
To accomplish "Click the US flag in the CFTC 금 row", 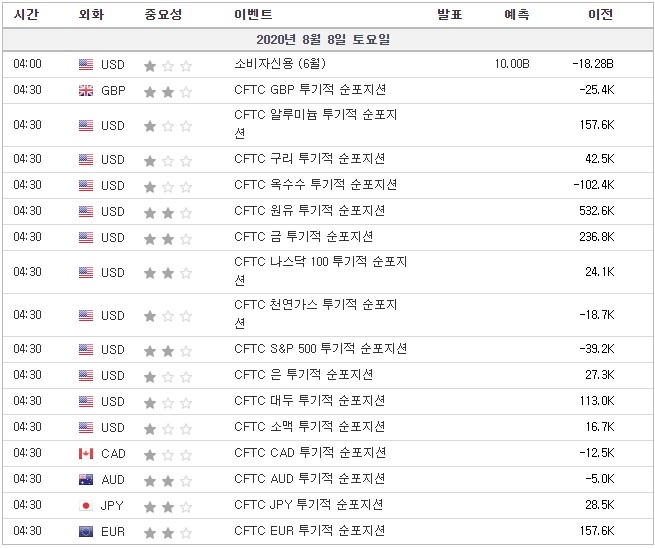I will tap(86, 237).
